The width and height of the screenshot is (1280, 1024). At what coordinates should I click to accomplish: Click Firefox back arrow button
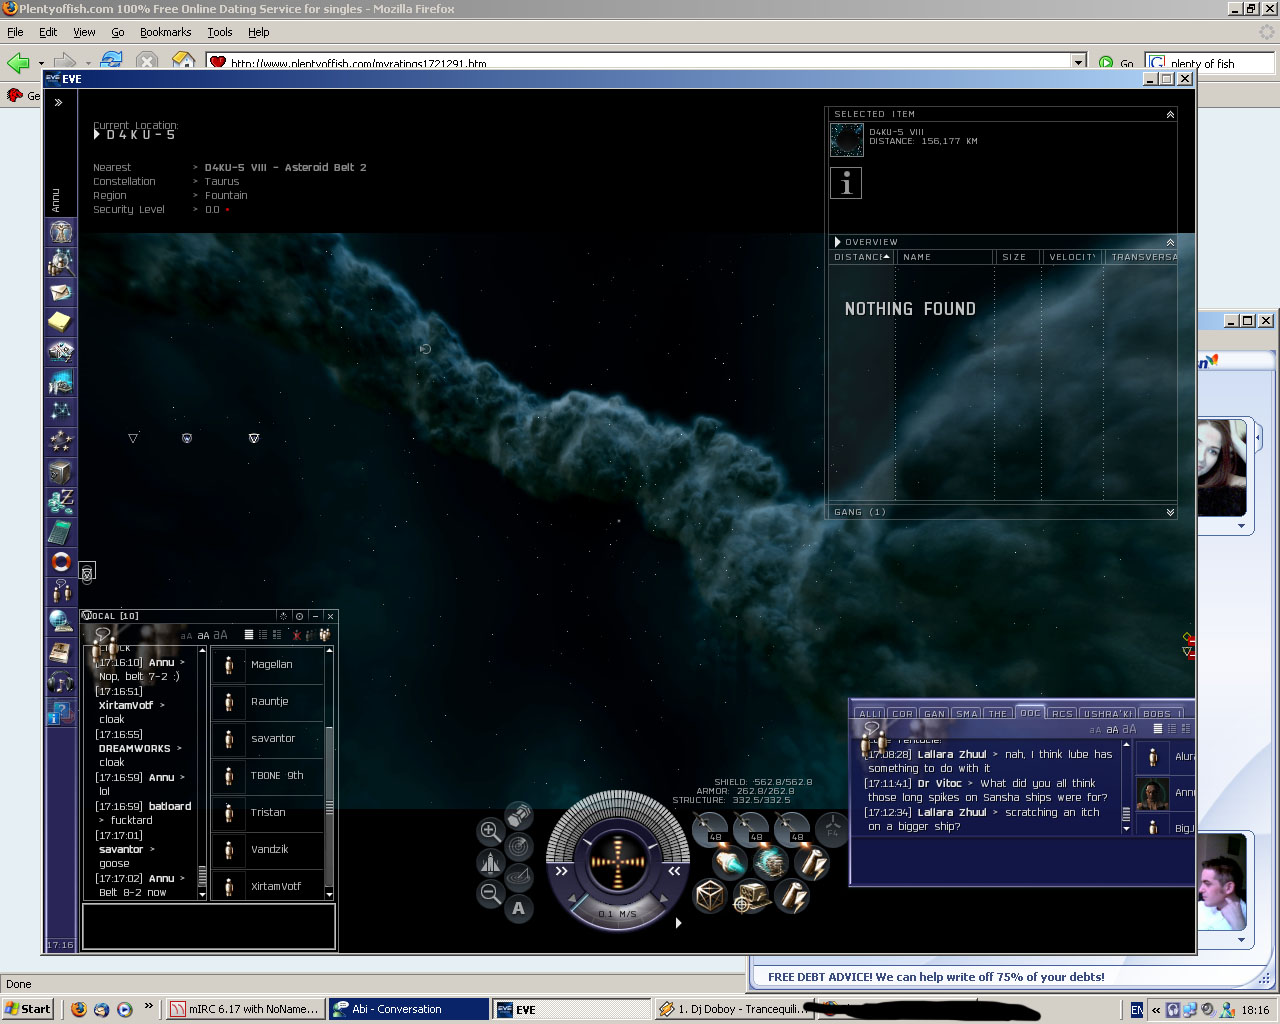18,62
